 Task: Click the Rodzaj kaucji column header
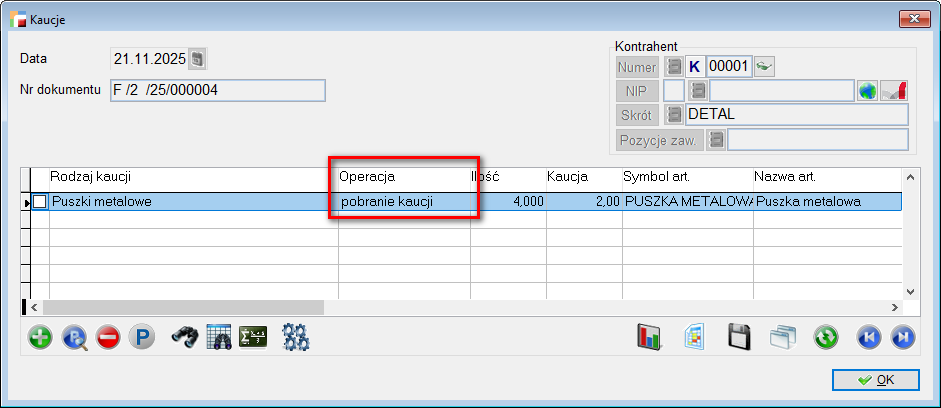coord(190,177)
